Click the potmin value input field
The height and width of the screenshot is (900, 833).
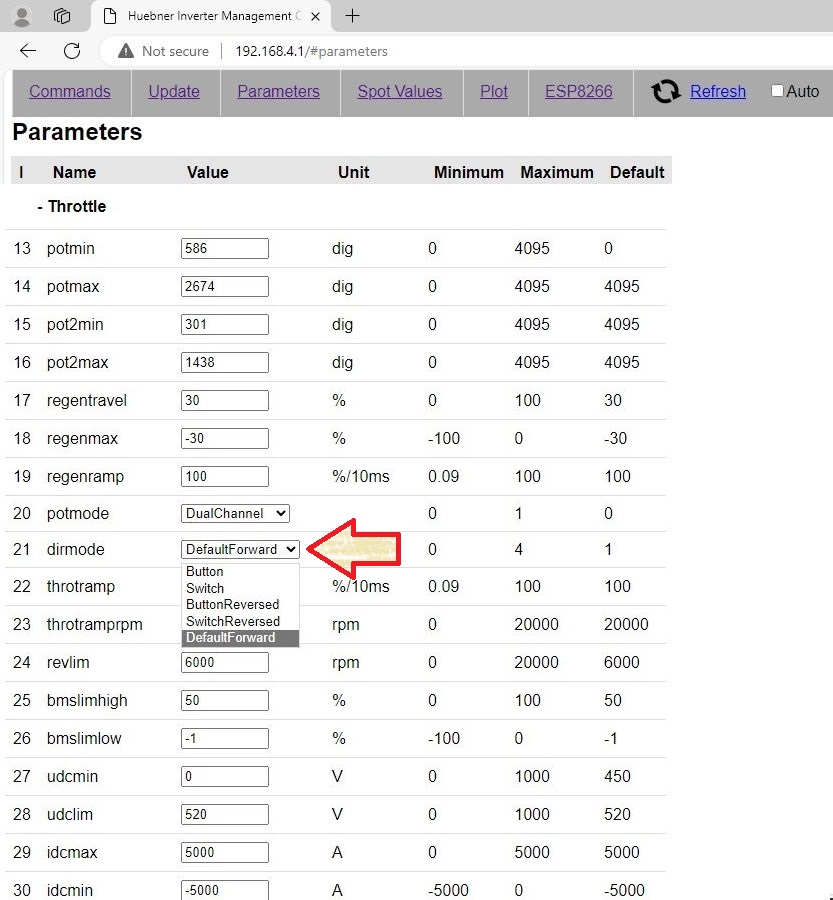click(x=225, y=248)
